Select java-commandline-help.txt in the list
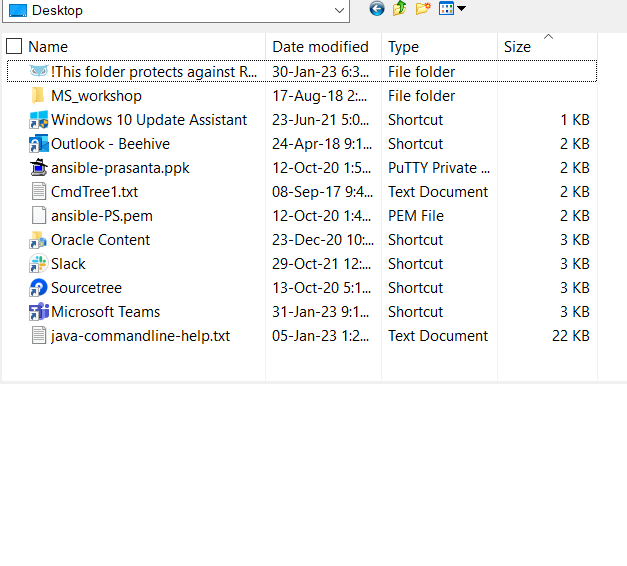 pyautogui.click(x=140, y=336)
